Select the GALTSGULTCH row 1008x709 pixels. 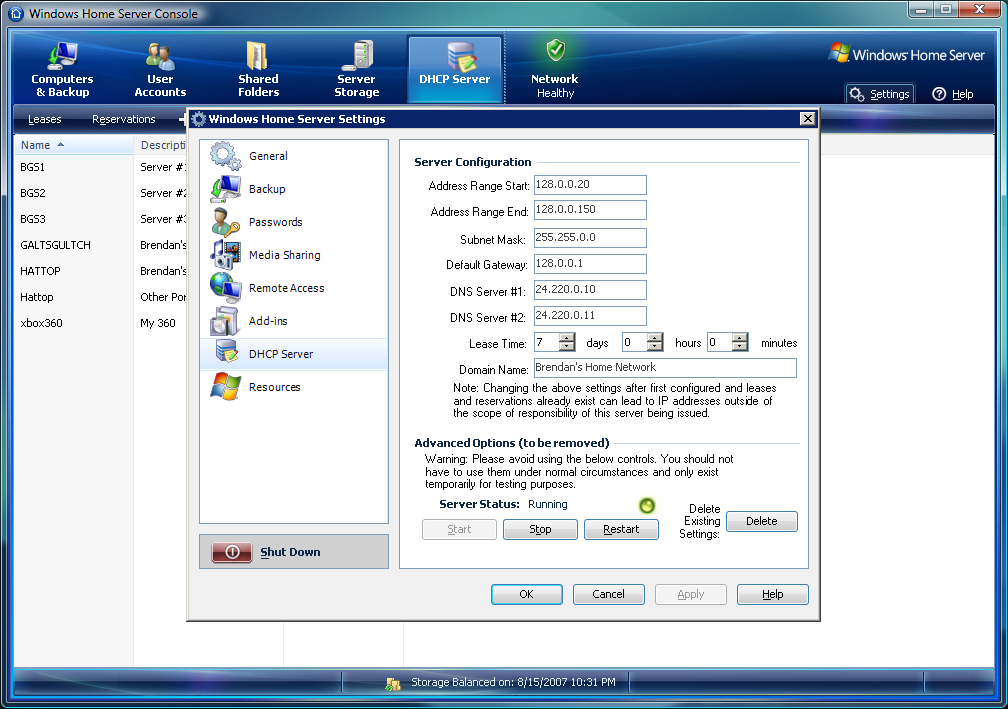[x=100, y=245]
